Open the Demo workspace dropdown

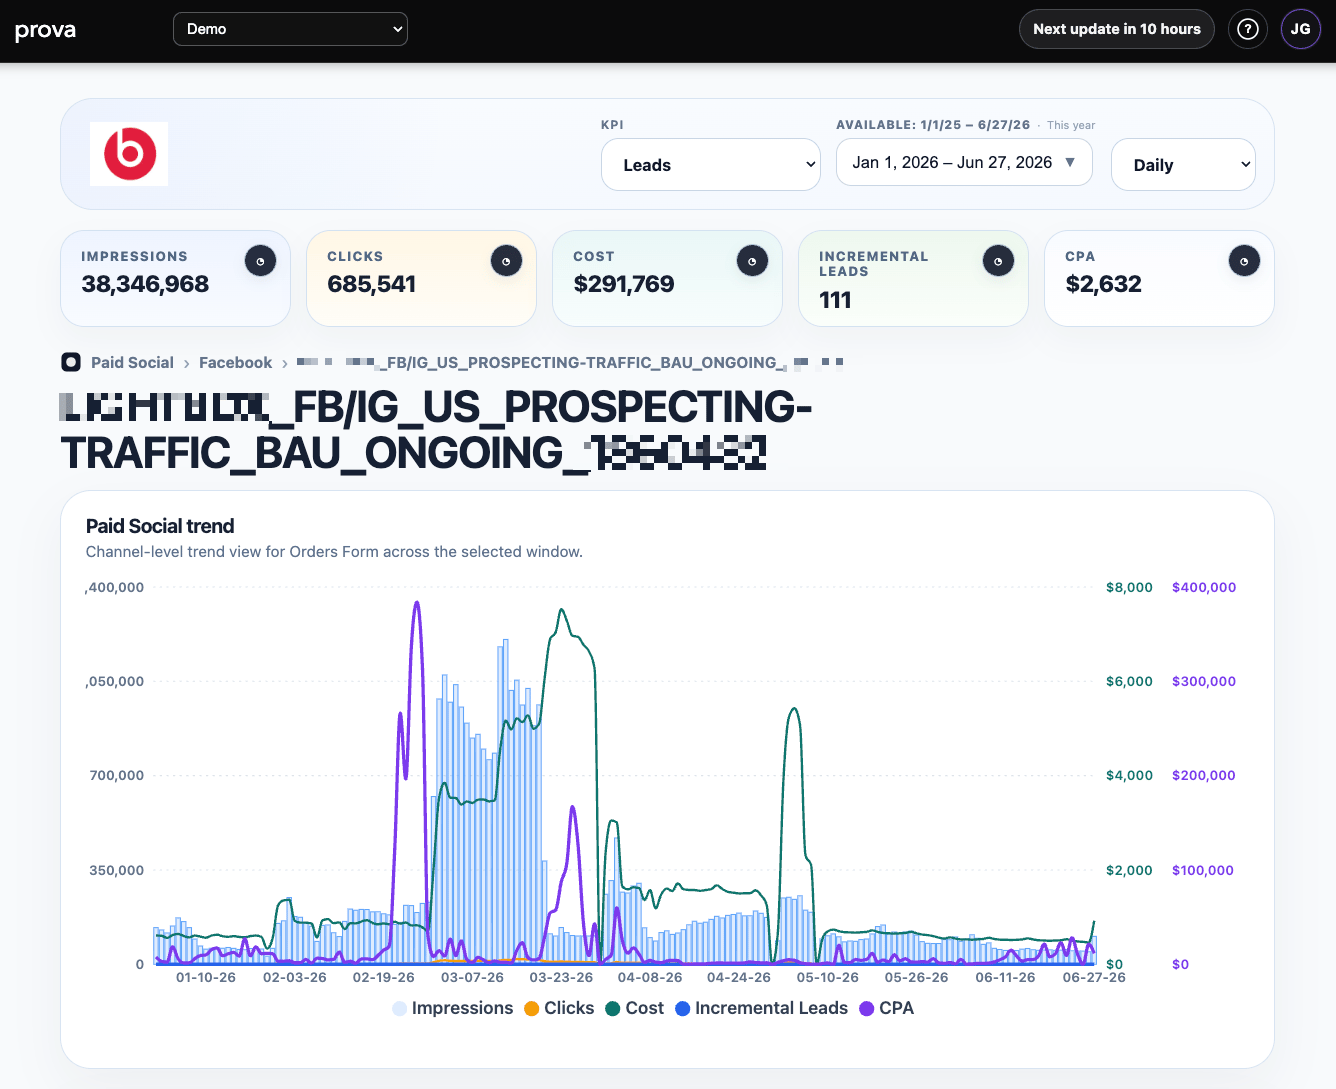(290, 29)
